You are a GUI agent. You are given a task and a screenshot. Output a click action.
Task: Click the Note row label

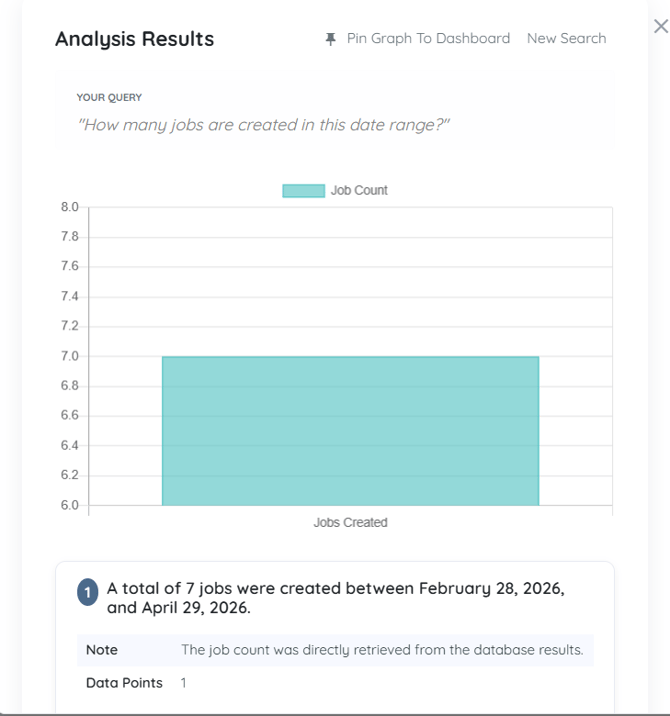102,650
